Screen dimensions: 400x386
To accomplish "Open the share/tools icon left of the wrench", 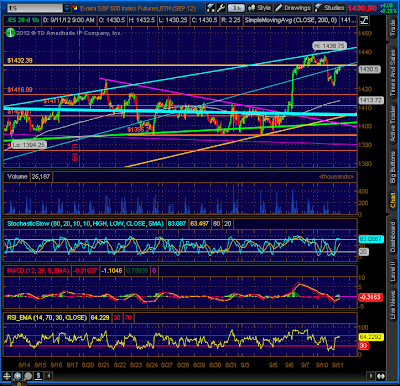I will point(210,8).
